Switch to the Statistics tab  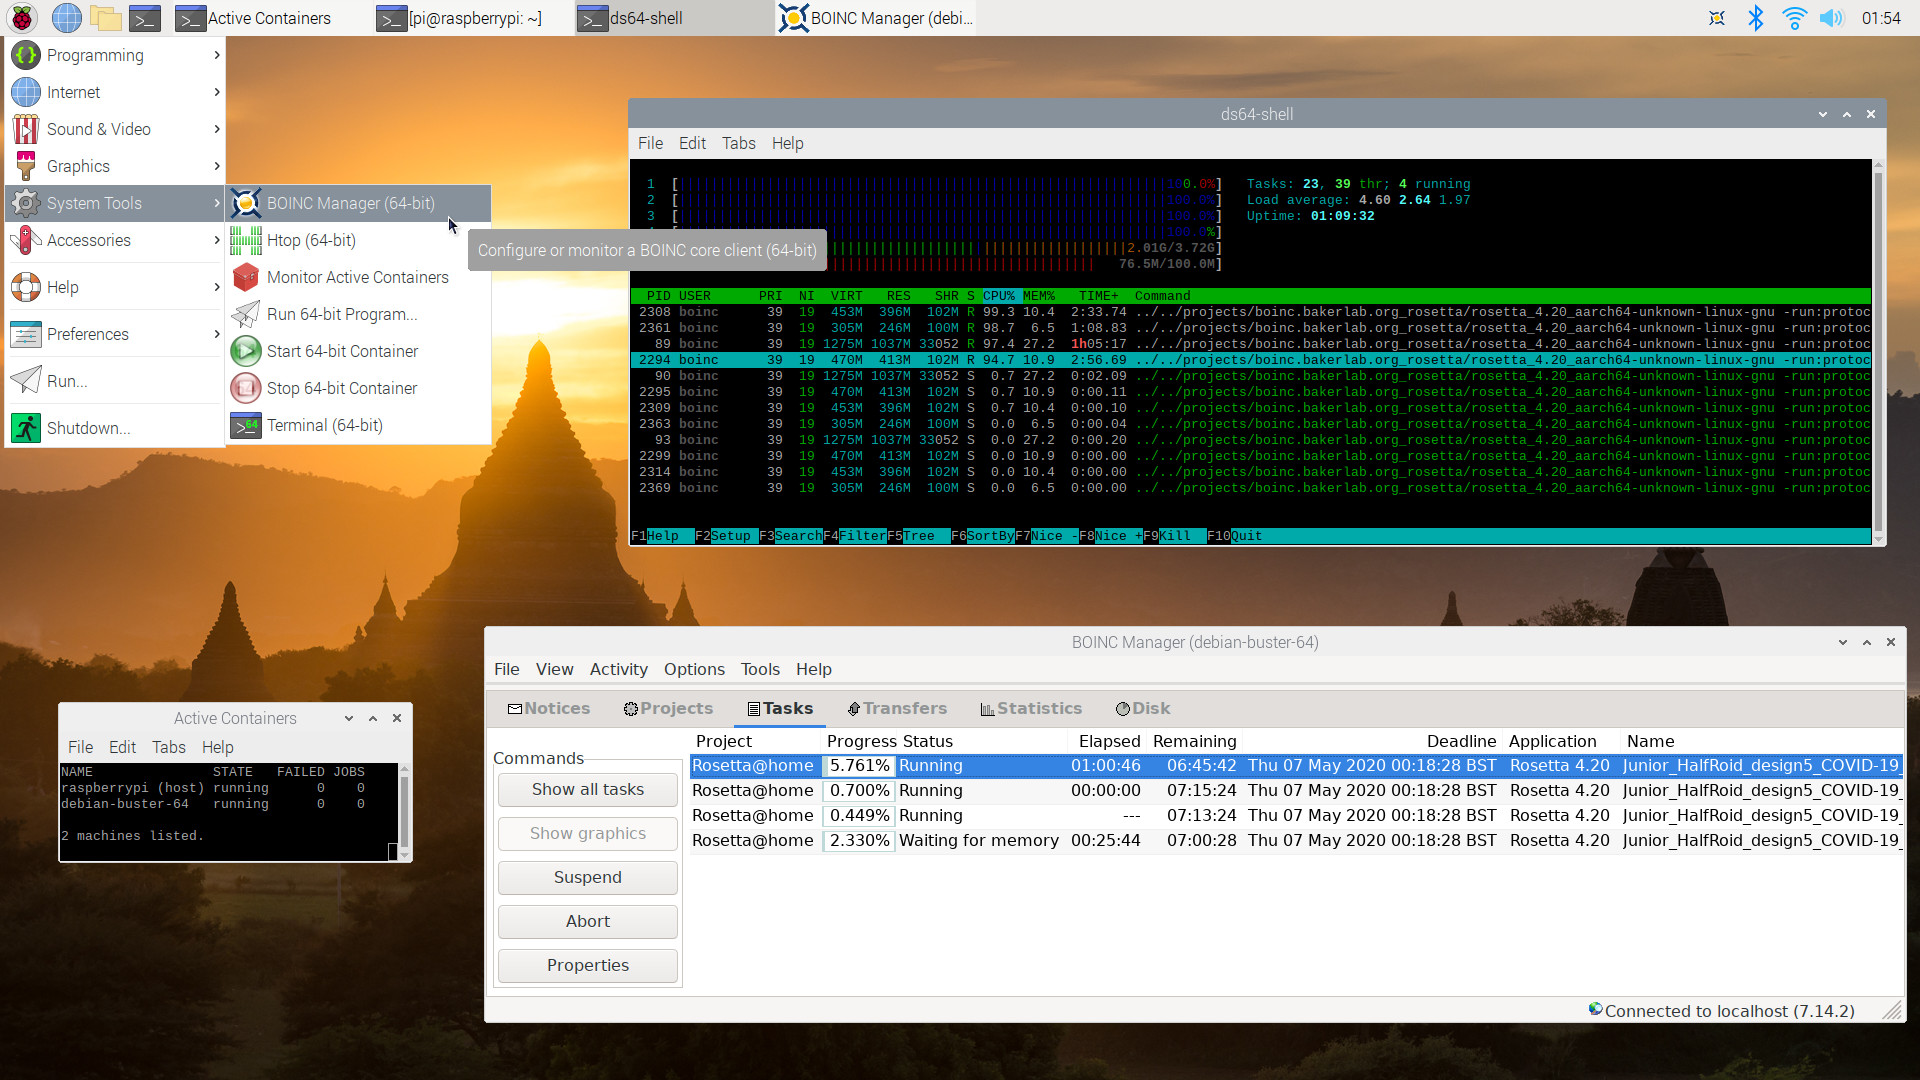(1031, 708)
